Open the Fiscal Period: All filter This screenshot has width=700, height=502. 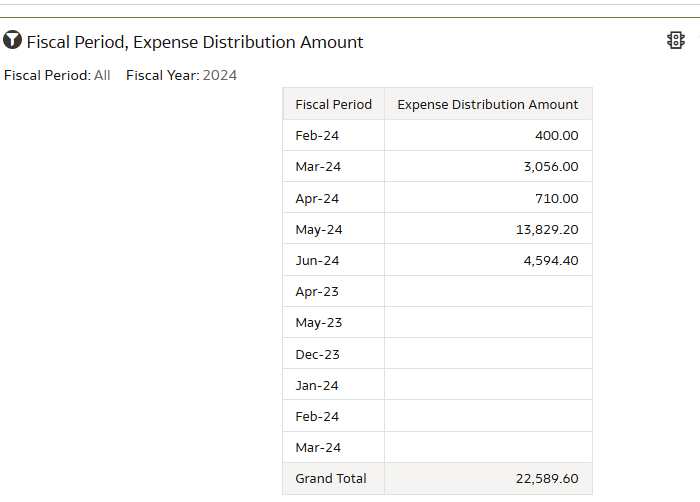click(x=57, y=75)
